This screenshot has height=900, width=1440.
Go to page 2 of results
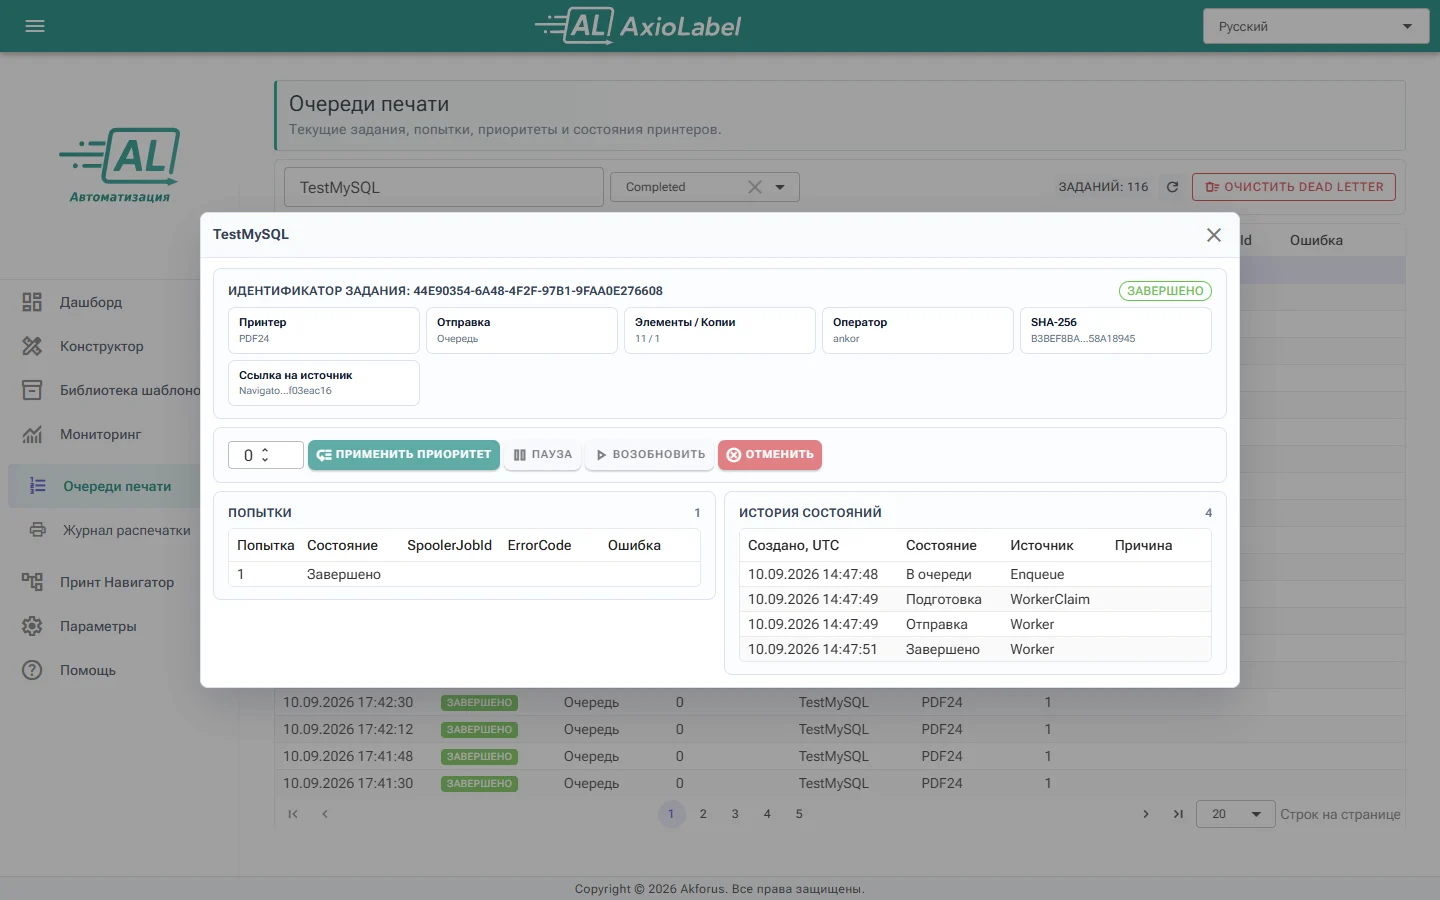(x=703, y=814)
